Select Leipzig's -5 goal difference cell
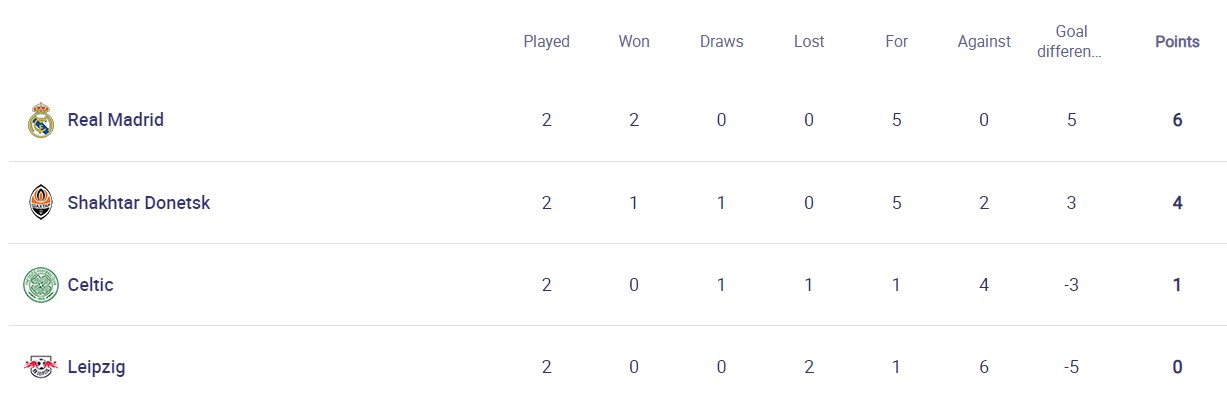The width and height of the screenshot is (1227, 413). (x=1071, y=367)
